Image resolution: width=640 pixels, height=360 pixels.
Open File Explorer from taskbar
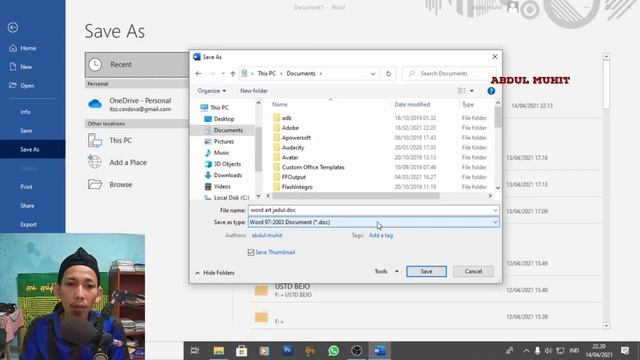(x=218, y=351)
